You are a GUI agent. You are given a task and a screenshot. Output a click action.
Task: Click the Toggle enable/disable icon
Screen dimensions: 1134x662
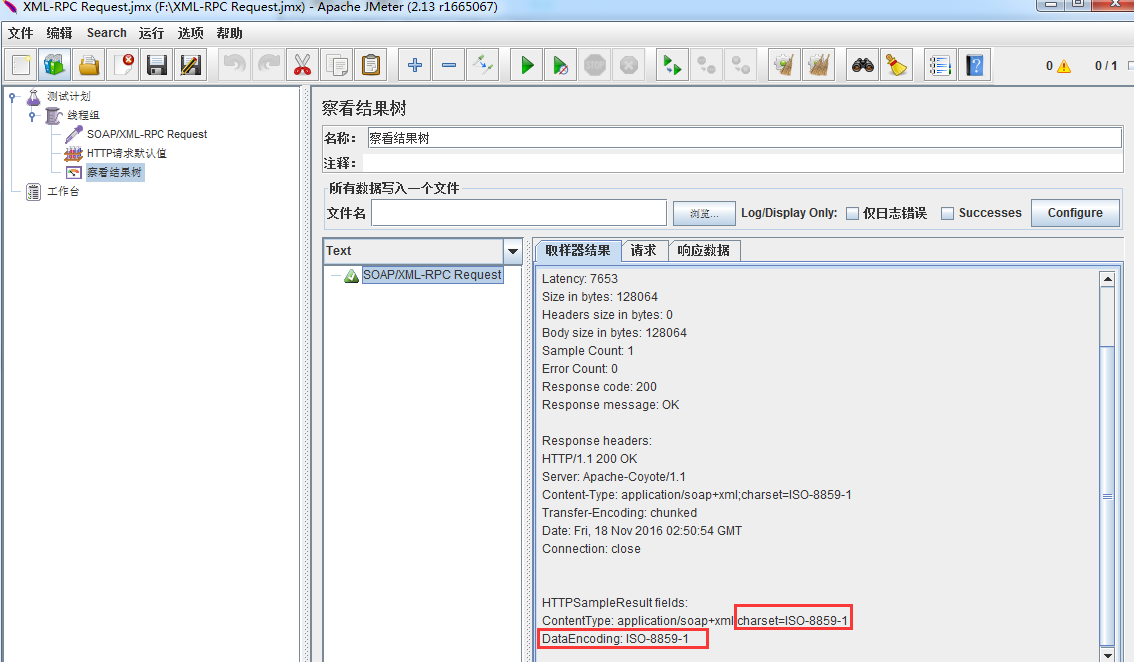point(482,65)
